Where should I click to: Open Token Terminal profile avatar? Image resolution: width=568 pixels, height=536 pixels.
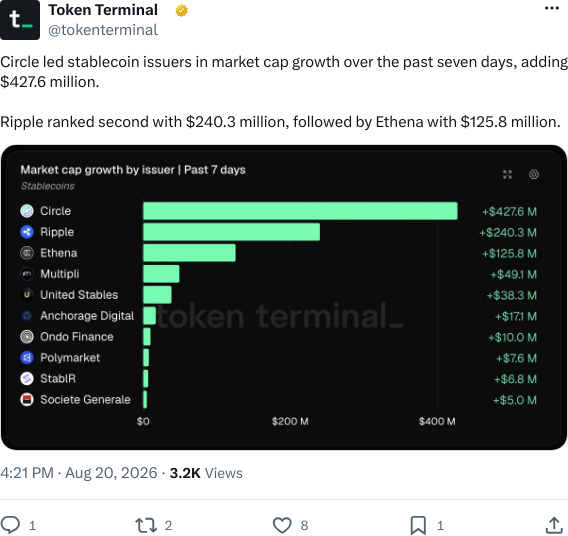pos(20,20)
